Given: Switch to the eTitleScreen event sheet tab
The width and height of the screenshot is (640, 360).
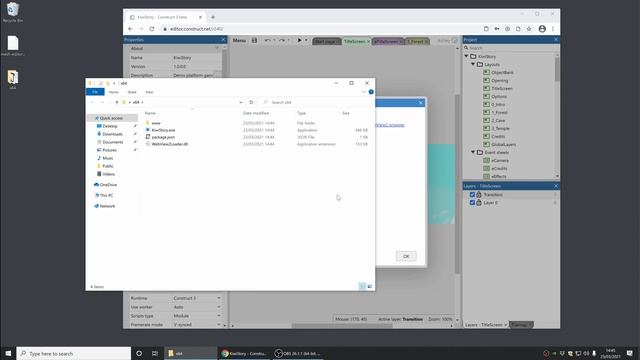Looking at the screenshot, I should (388, 41).
